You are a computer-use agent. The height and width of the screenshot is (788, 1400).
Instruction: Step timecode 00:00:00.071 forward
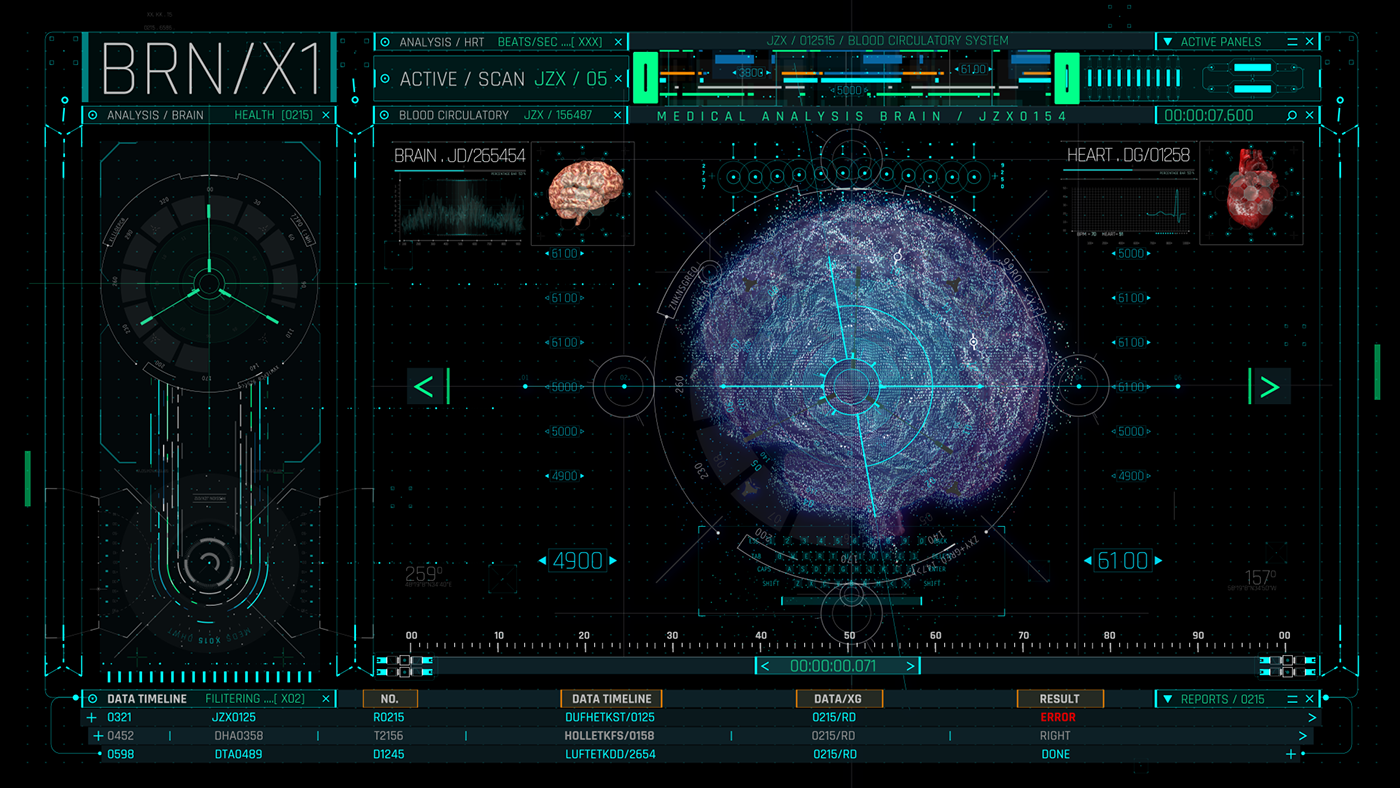tap(910, 666)
